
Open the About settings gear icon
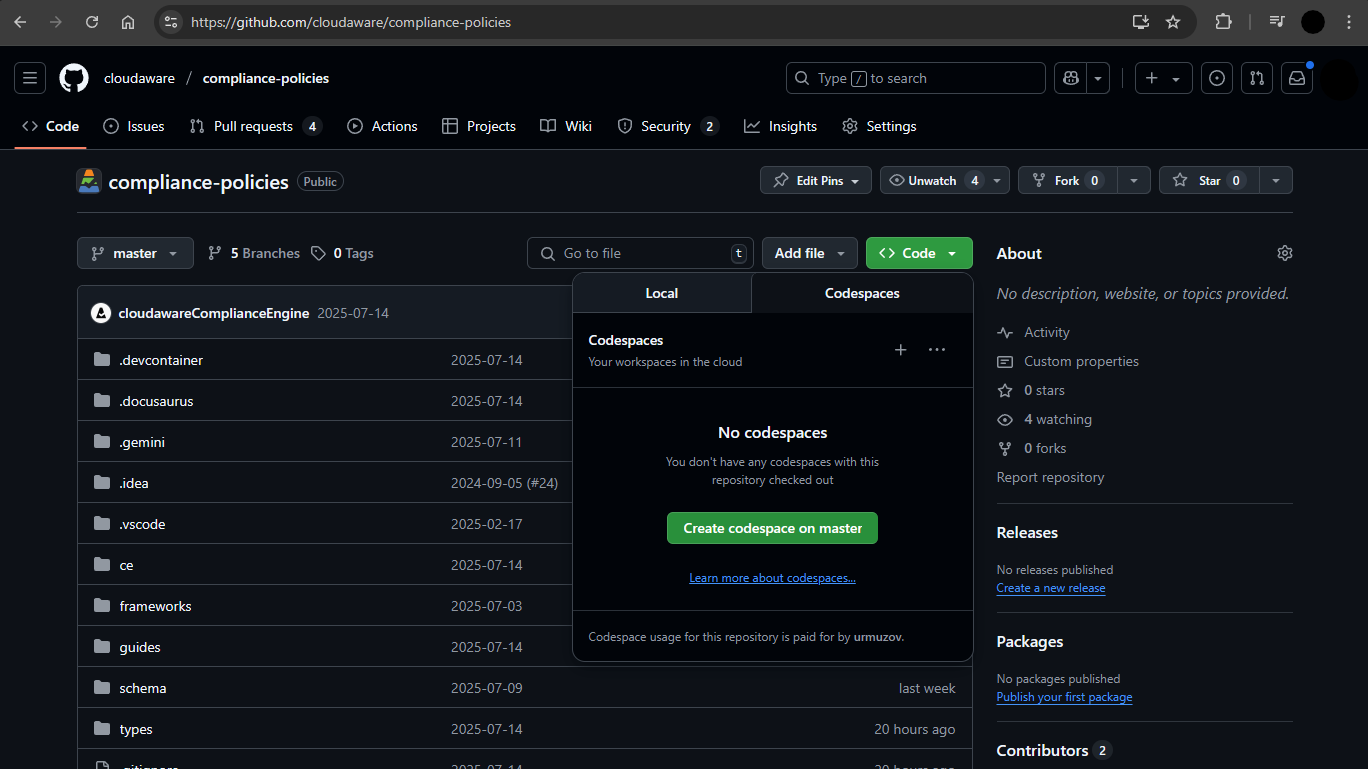pos(1285,253)
